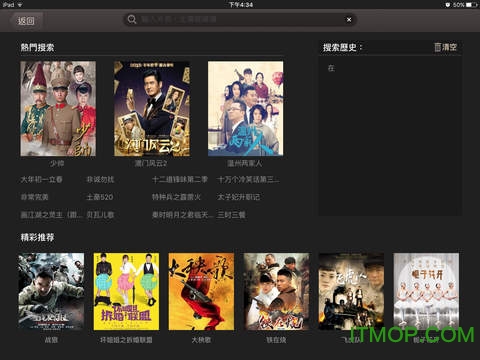The image size is (480, 360).
Task: Open the yellow 拆婚联盟 poster
Action: click(126, 292)
